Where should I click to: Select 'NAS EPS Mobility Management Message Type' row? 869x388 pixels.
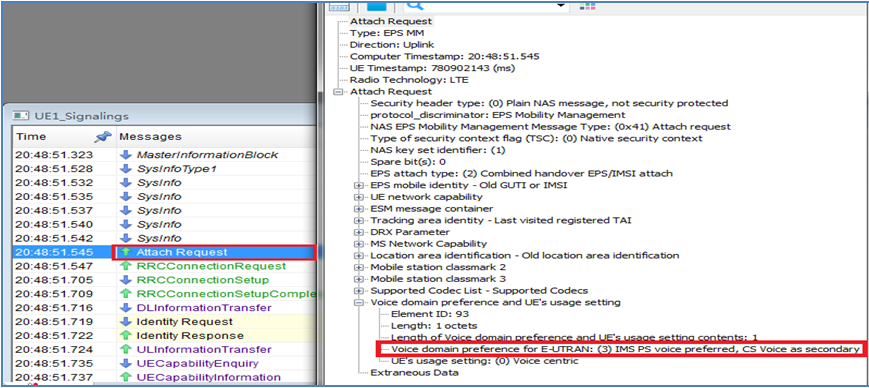[x=550, y=126]
